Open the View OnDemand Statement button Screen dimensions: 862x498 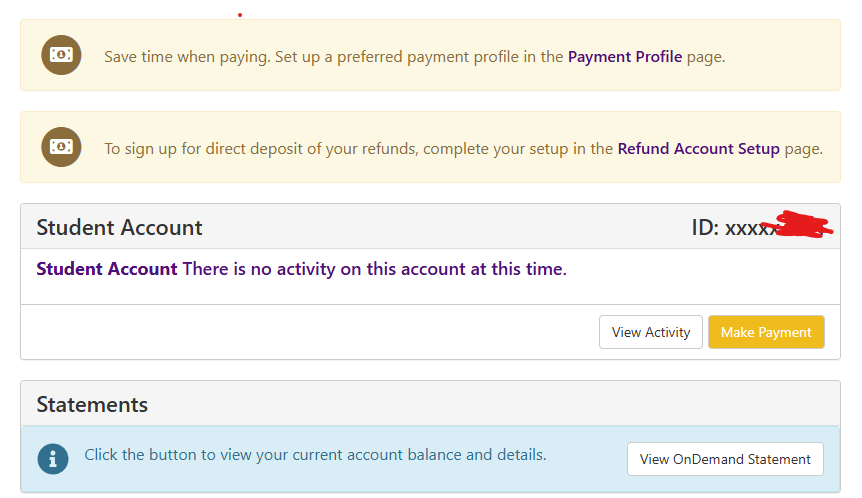pyautogui.click(x=725, y=459)
